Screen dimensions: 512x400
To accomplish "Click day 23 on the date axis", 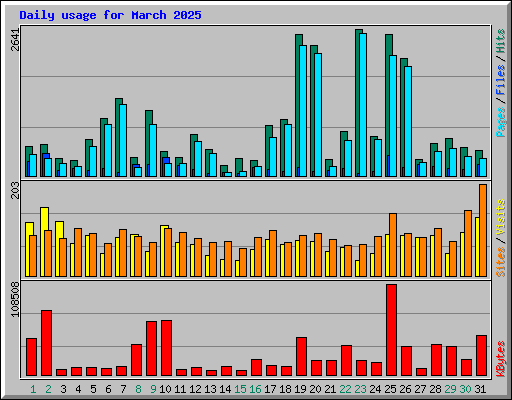I will click(x=360, y=389).
